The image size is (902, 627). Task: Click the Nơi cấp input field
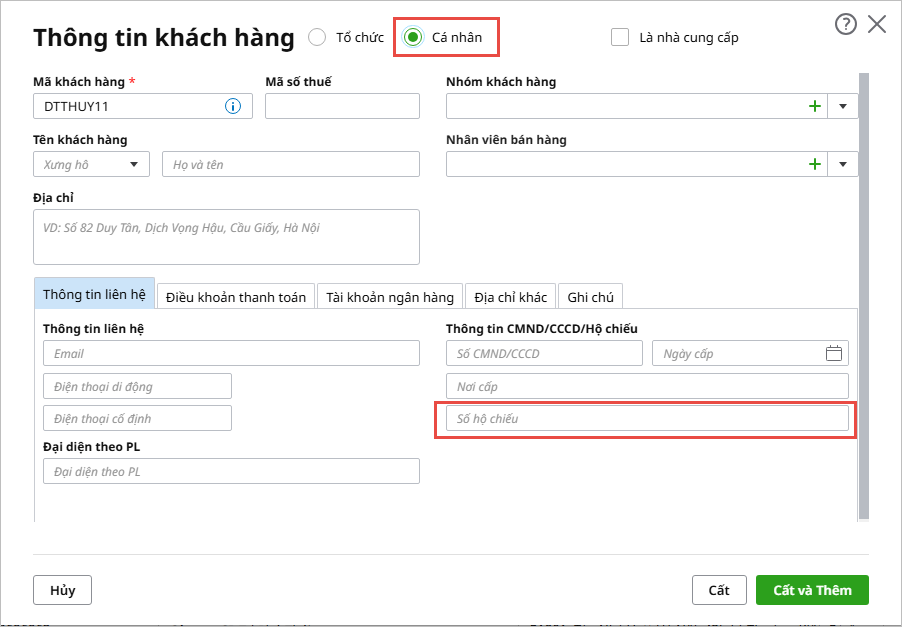[x=647, y=386]
